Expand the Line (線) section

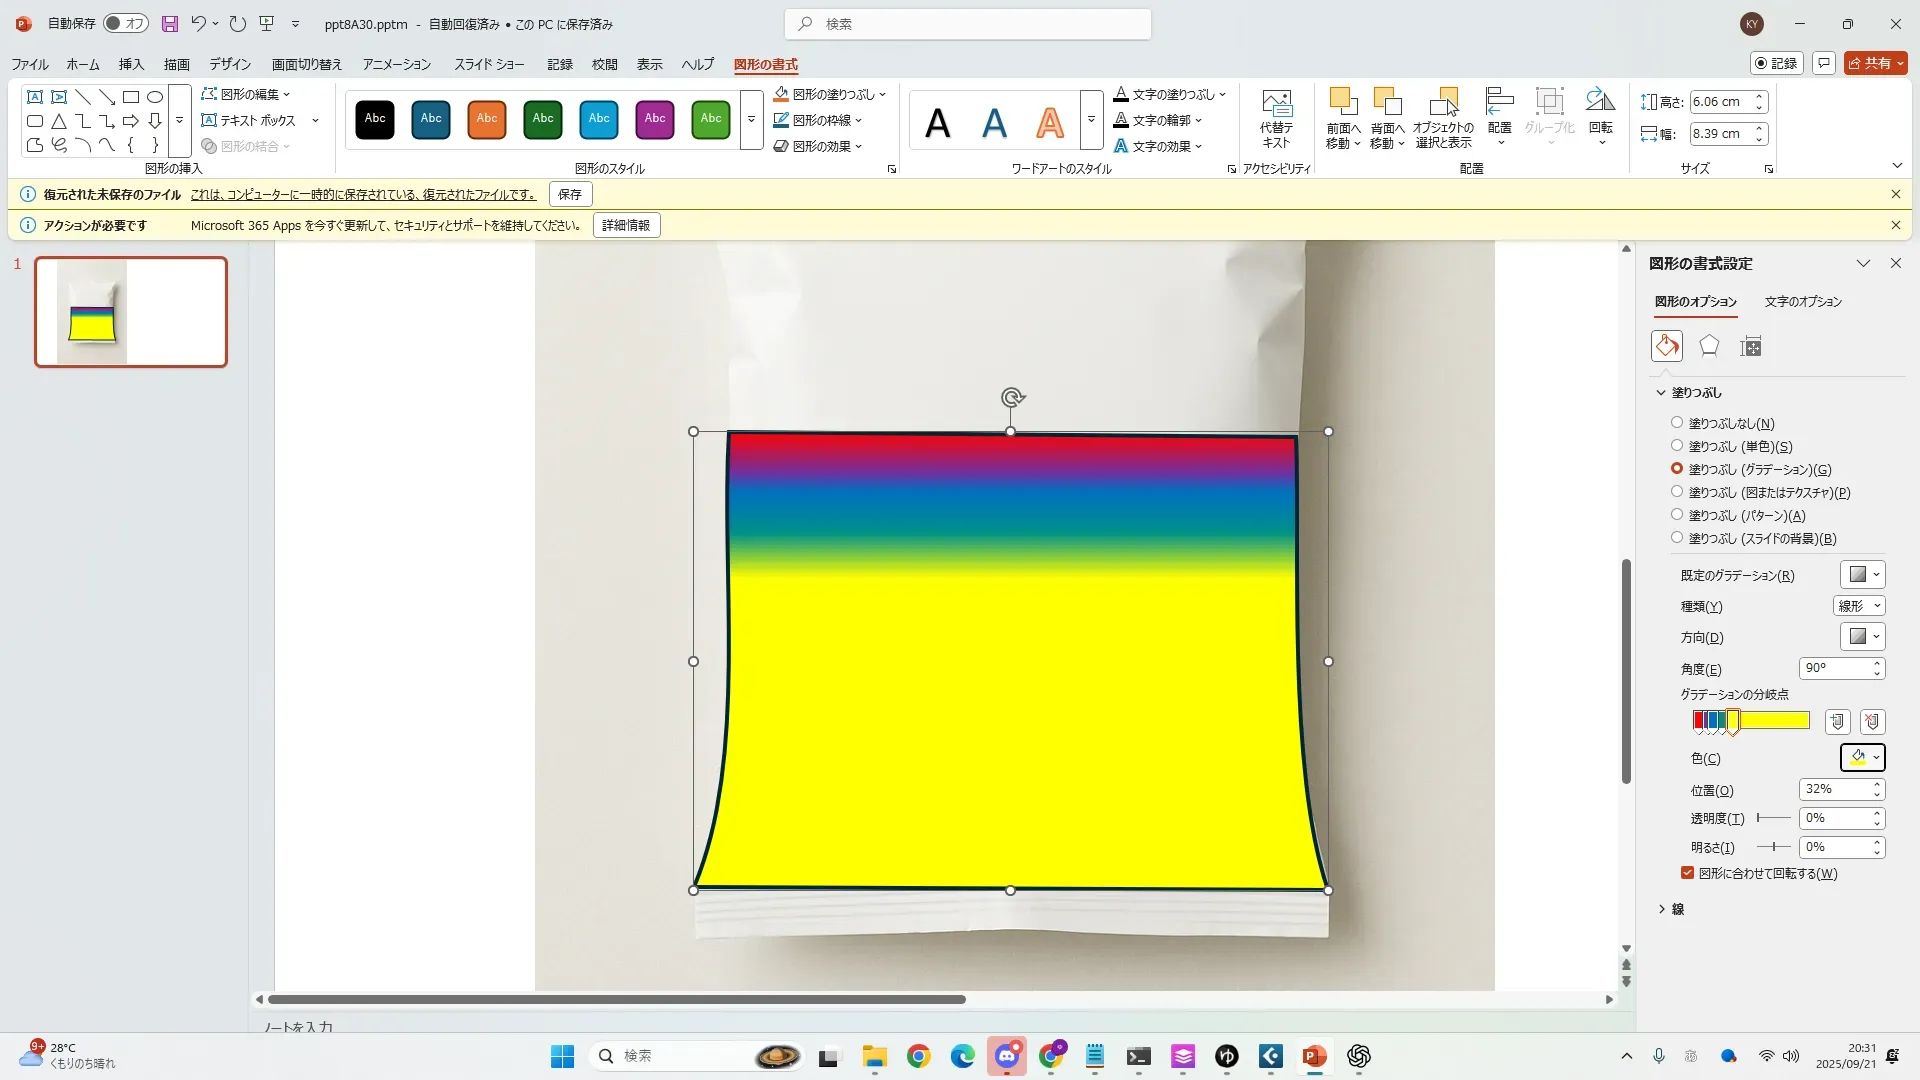[x=1670, y=909]
